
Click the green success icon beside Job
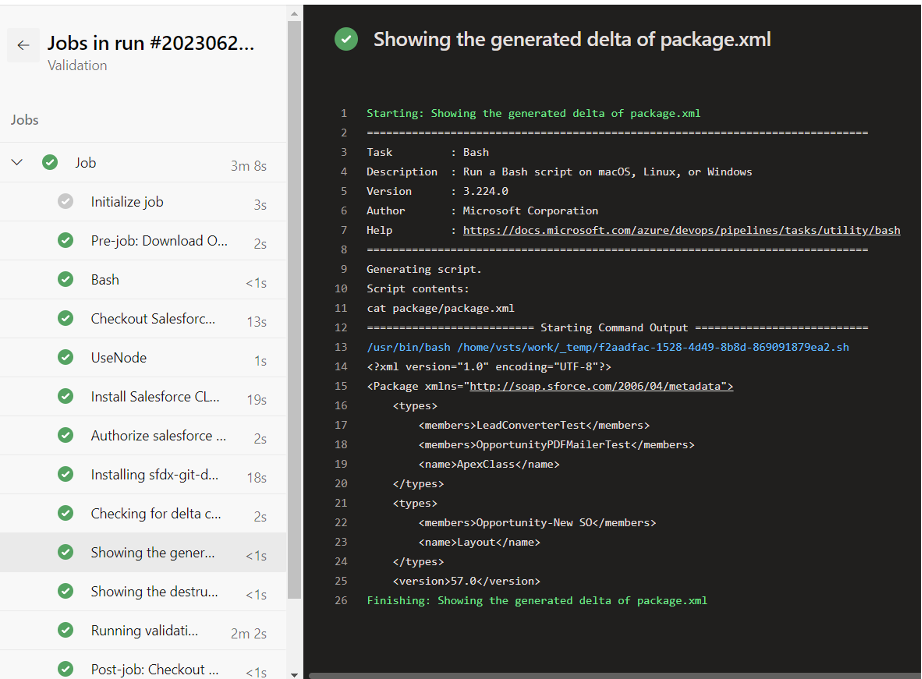tap(50, 162)
